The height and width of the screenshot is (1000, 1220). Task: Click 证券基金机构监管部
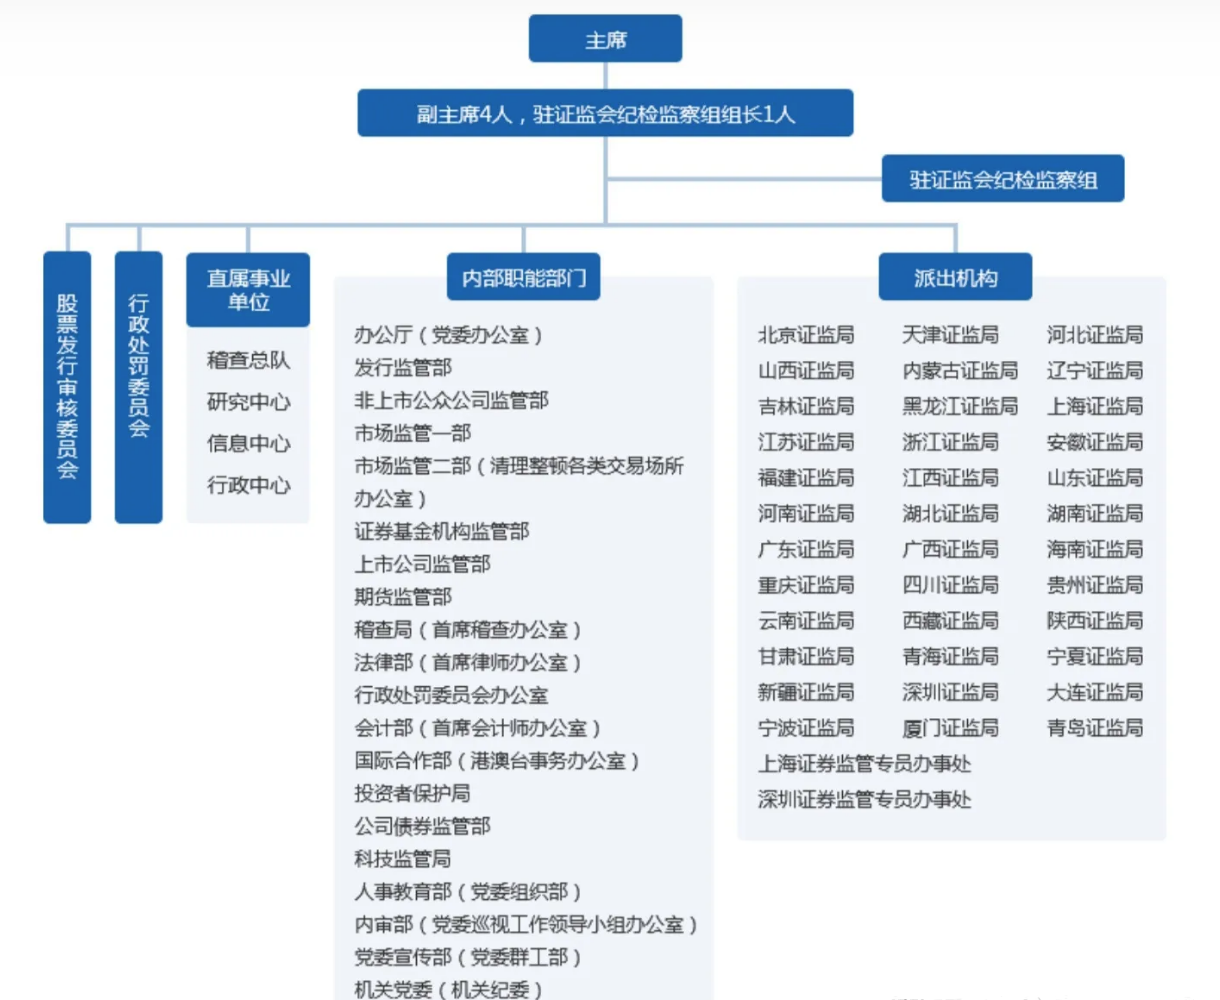pos(442,531)
